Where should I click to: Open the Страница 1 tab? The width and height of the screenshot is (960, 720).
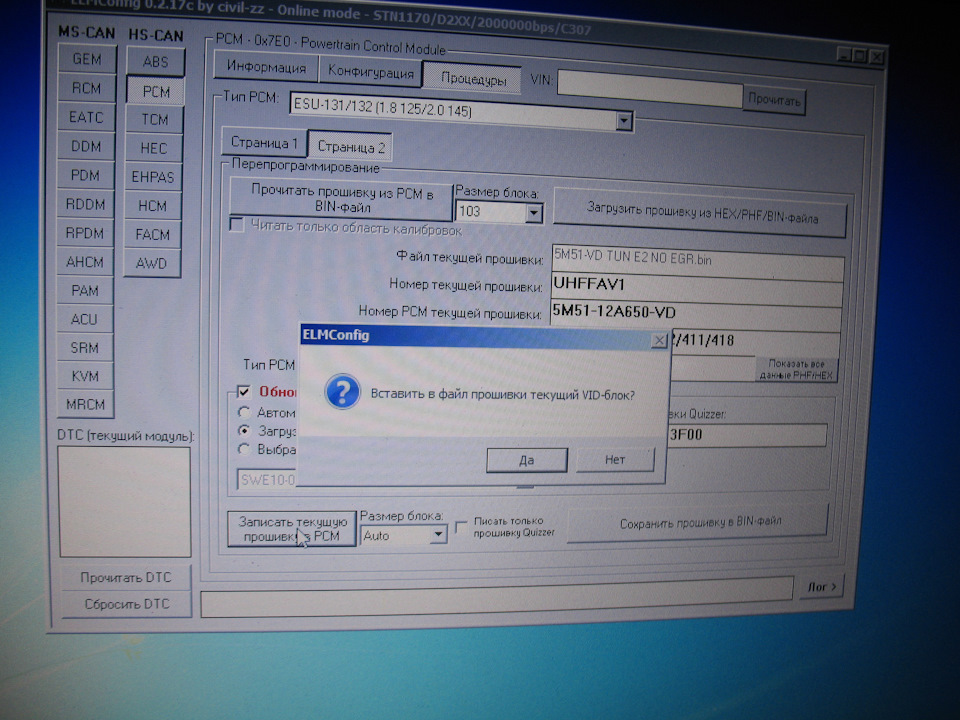pos(264,143)
